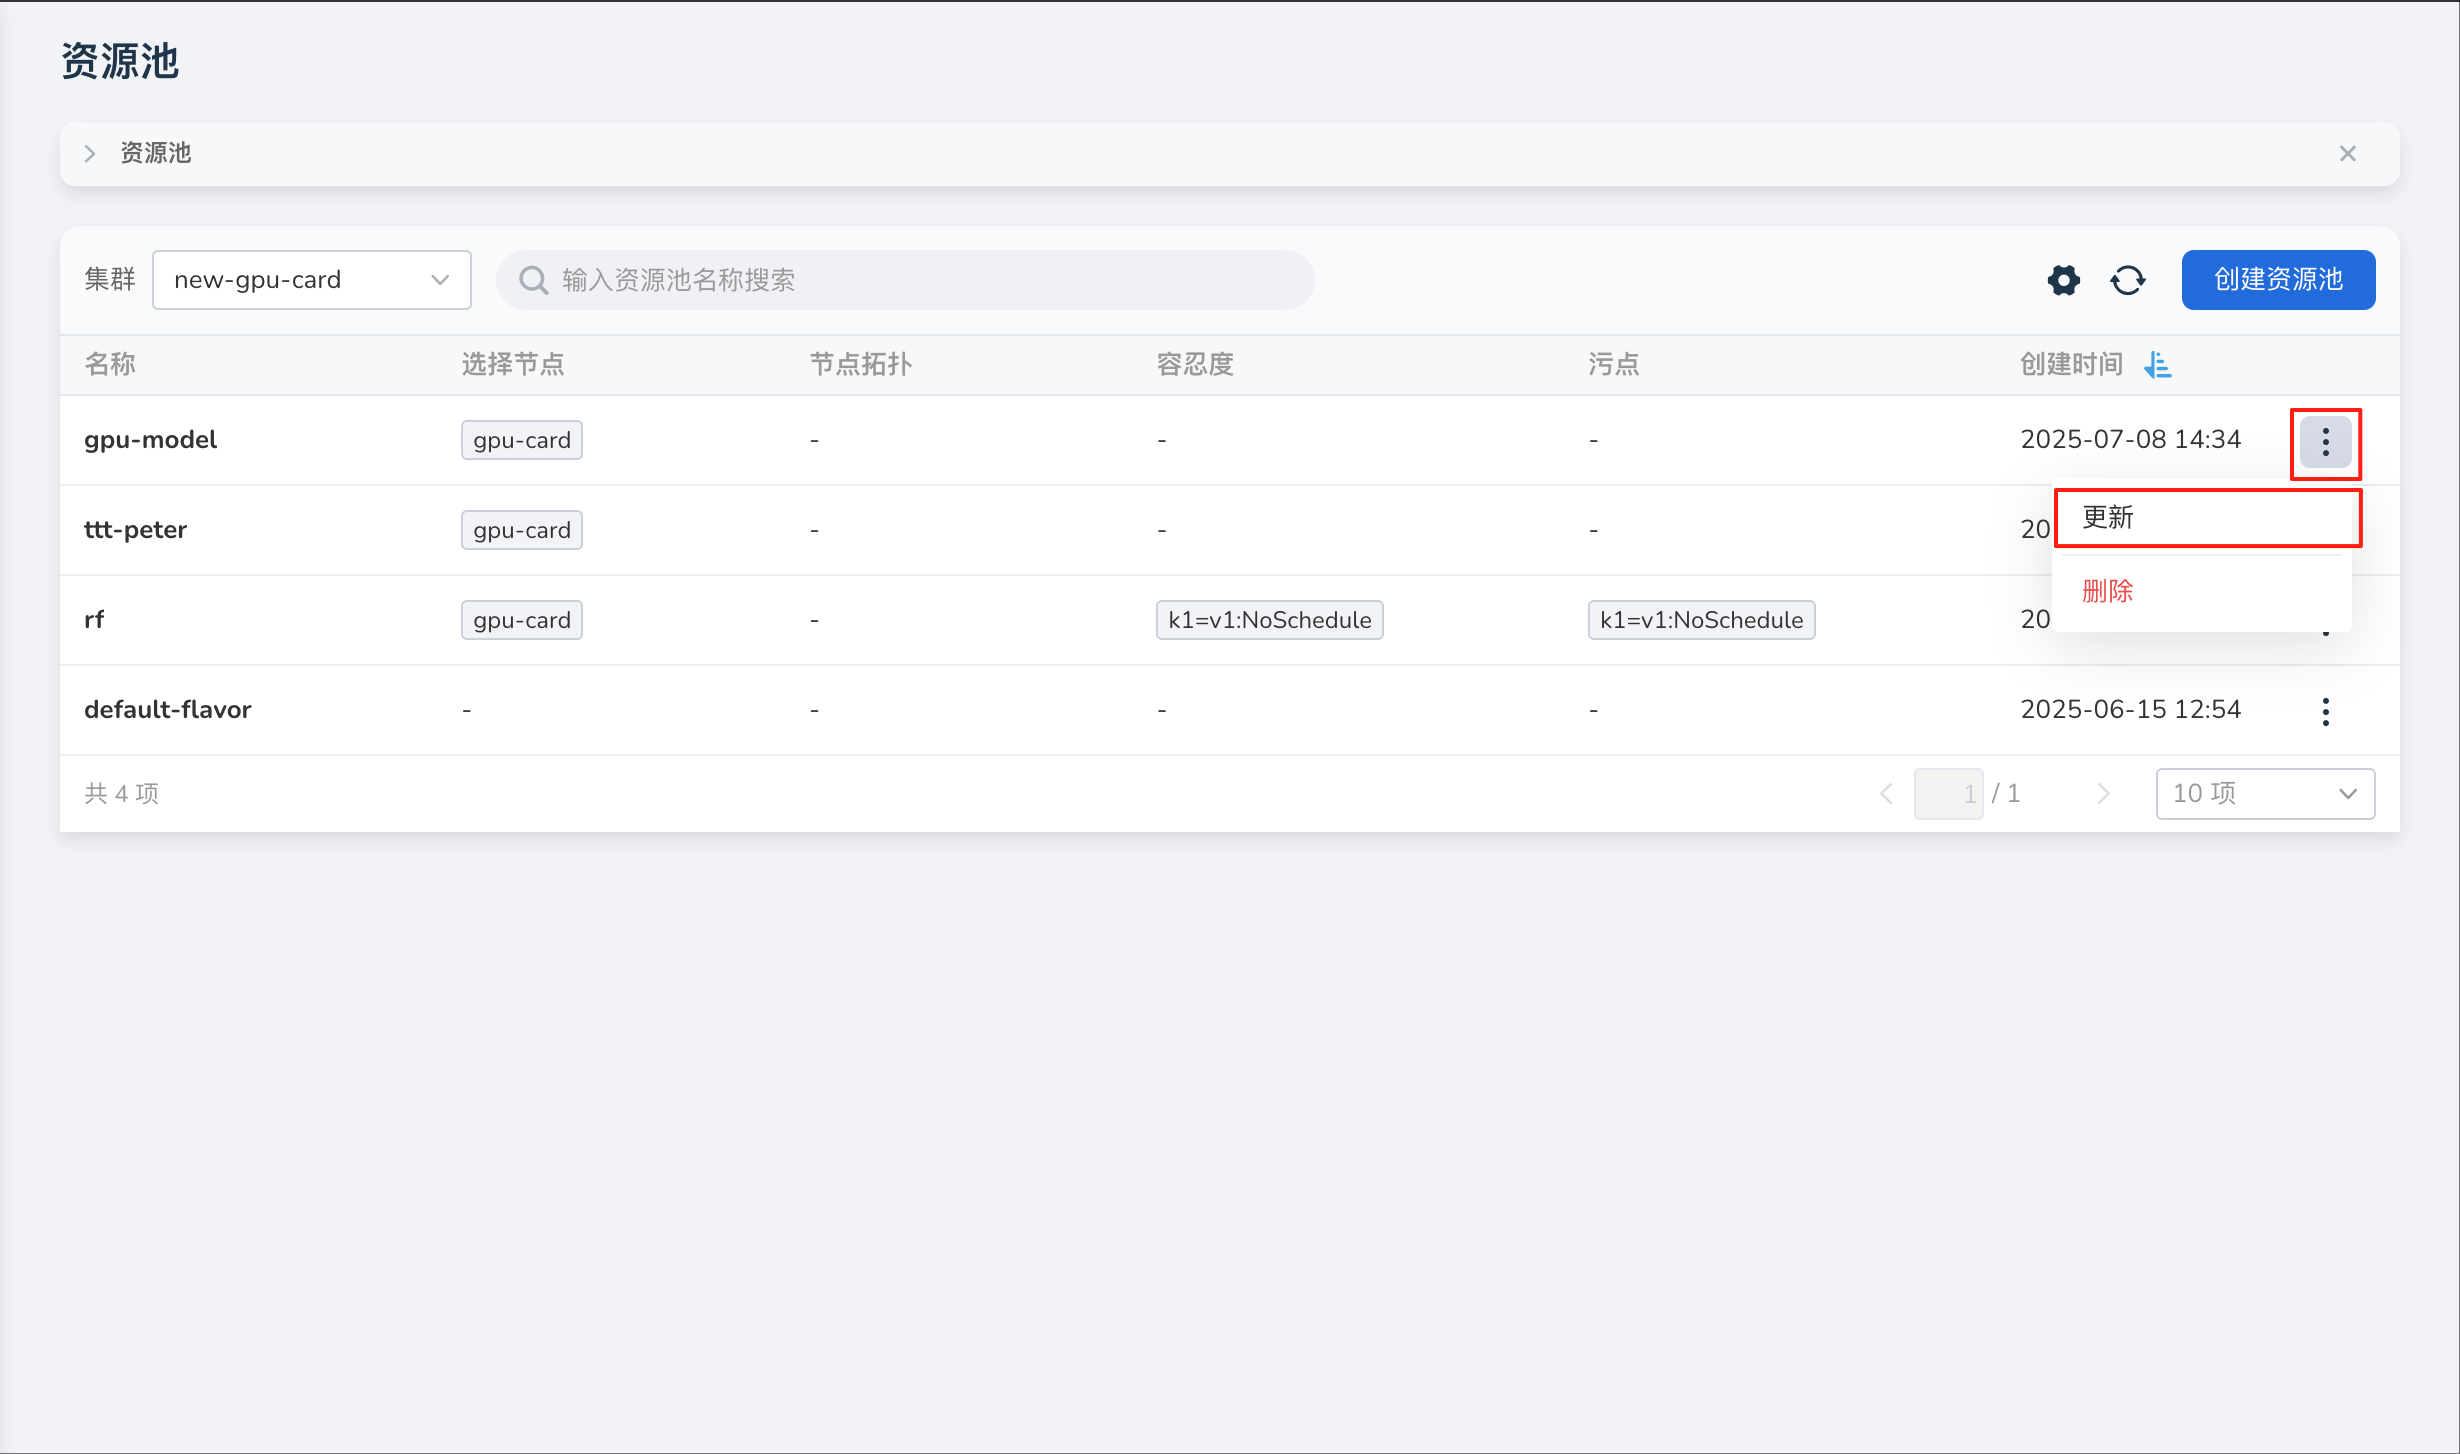Screen dimensions: 2460x1454
Task: Open the gpu-model resource pool link
Action: coord(150,440)
